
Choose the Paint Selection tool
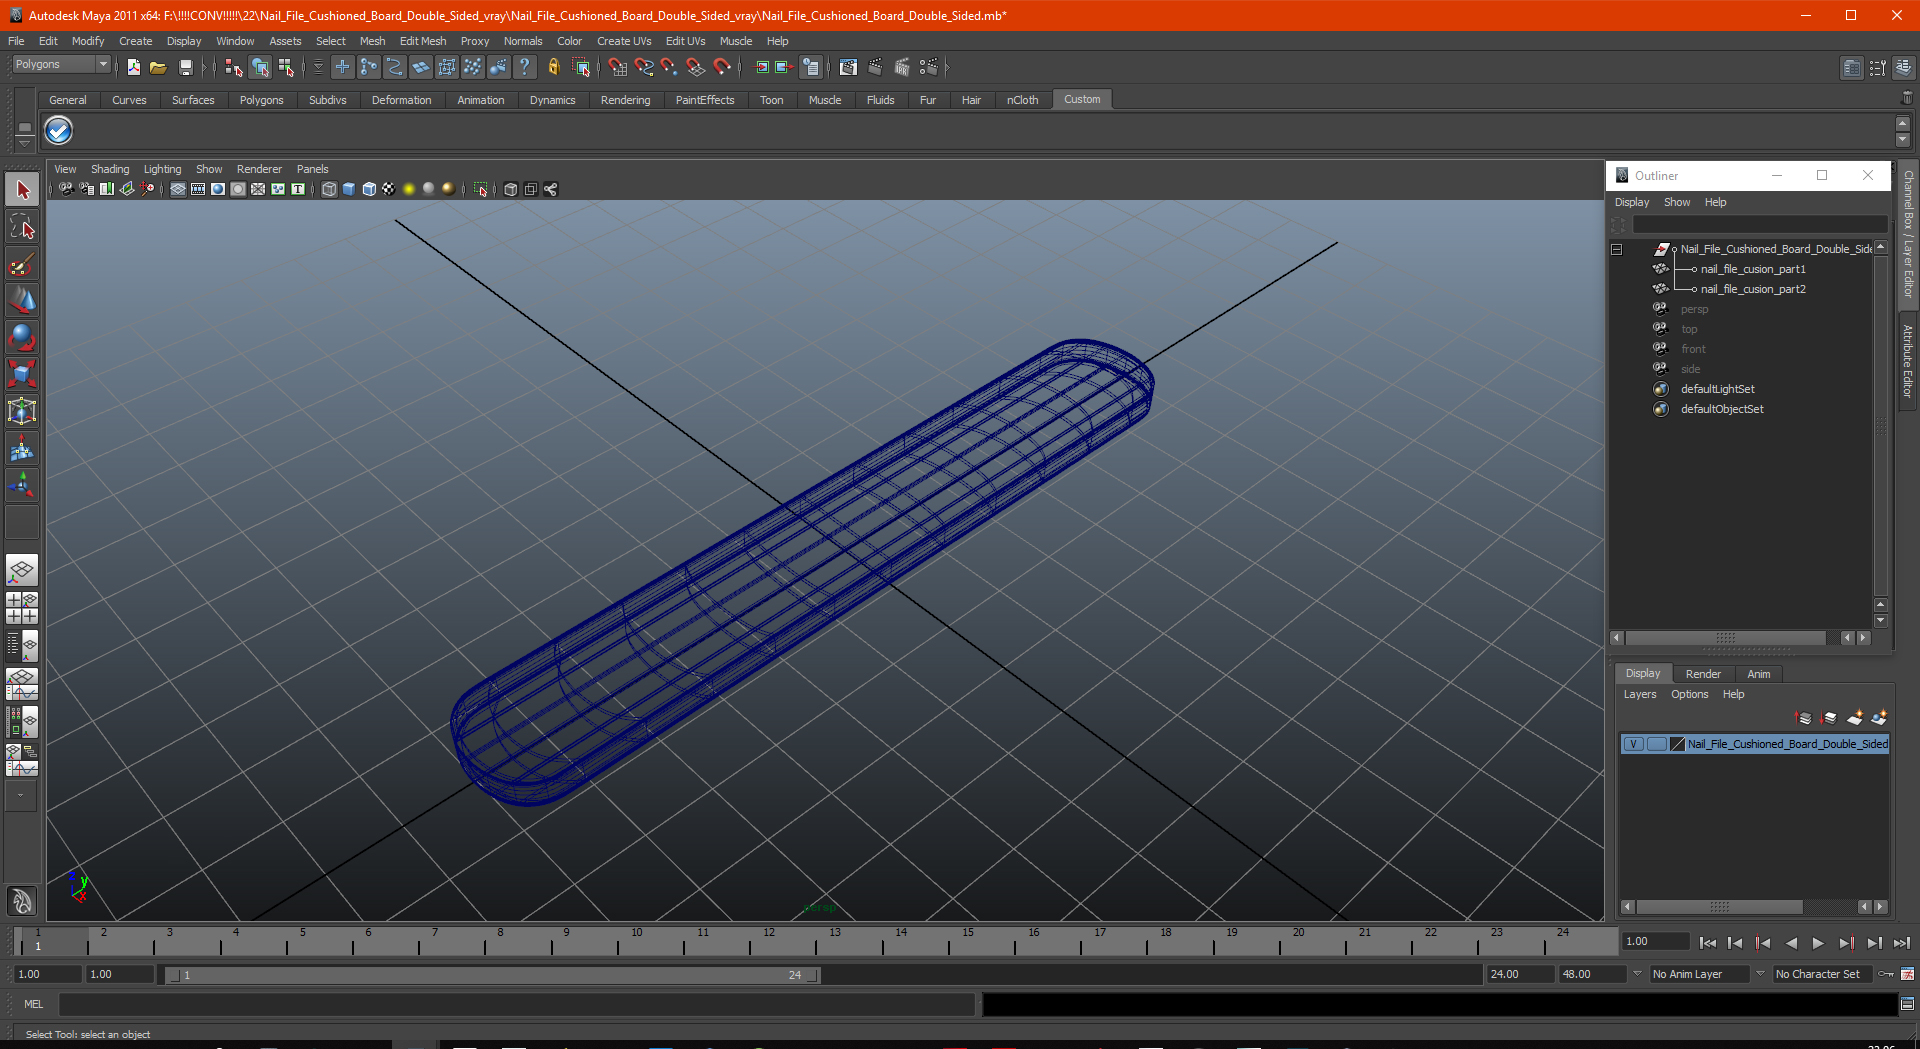point(22,264)
